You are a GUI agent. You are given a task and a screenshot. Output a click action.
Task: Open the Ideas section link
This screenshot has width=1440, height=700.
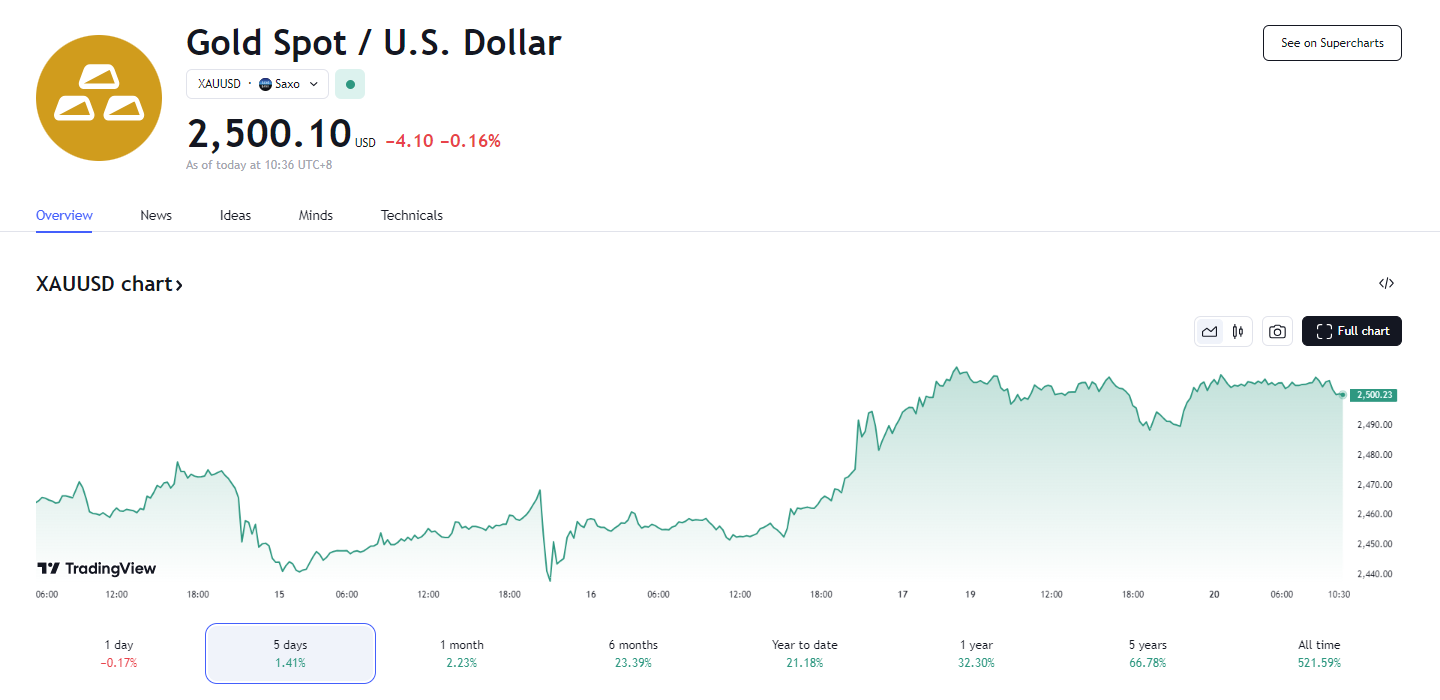pyautogui.click(x=235, y=215)
